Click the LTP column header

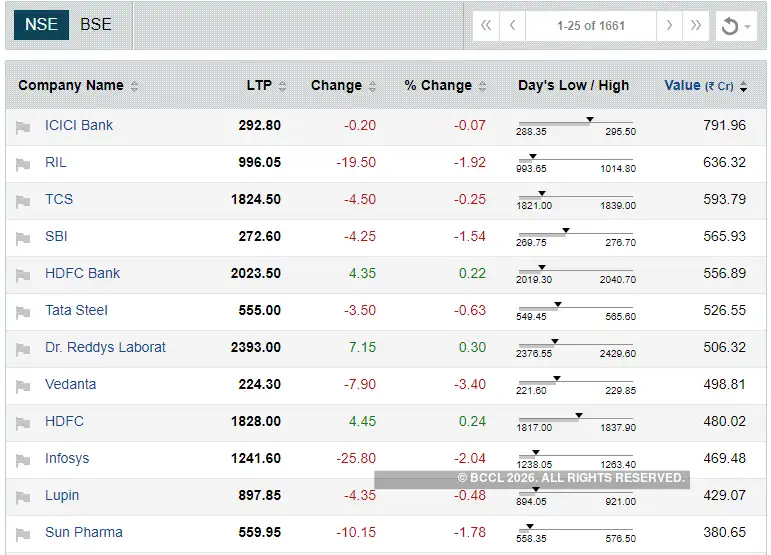(259, 86)
